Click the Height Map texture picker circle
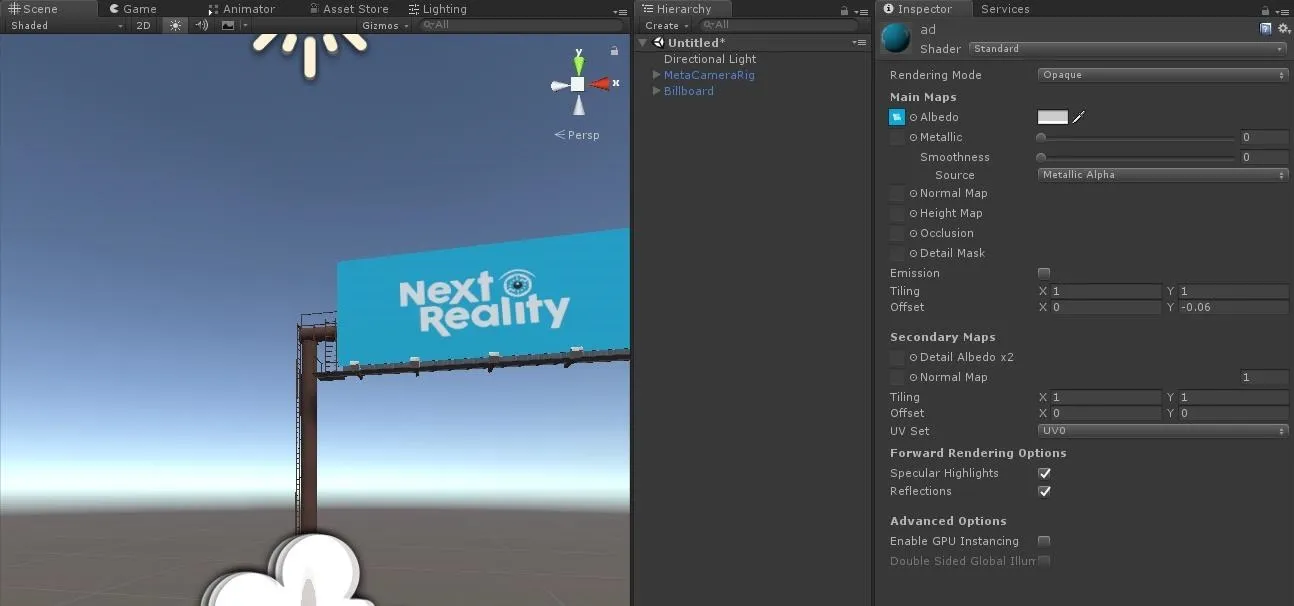Screen dimensions: 1294x606 [x=913, y=213]
